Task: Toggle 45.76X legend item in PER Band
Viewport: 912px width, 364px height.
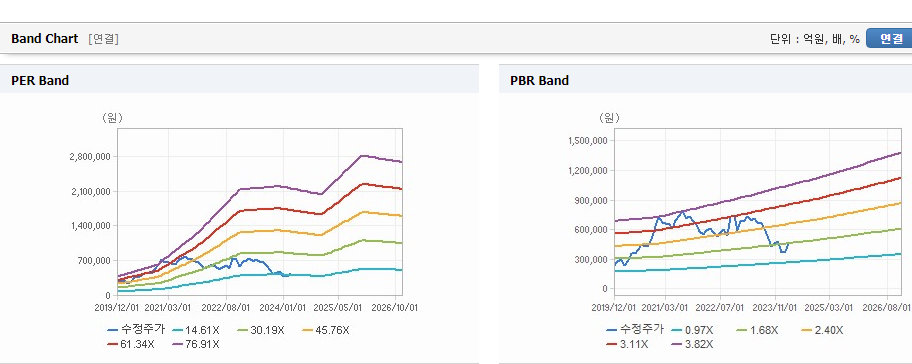Action: [326, 330]
